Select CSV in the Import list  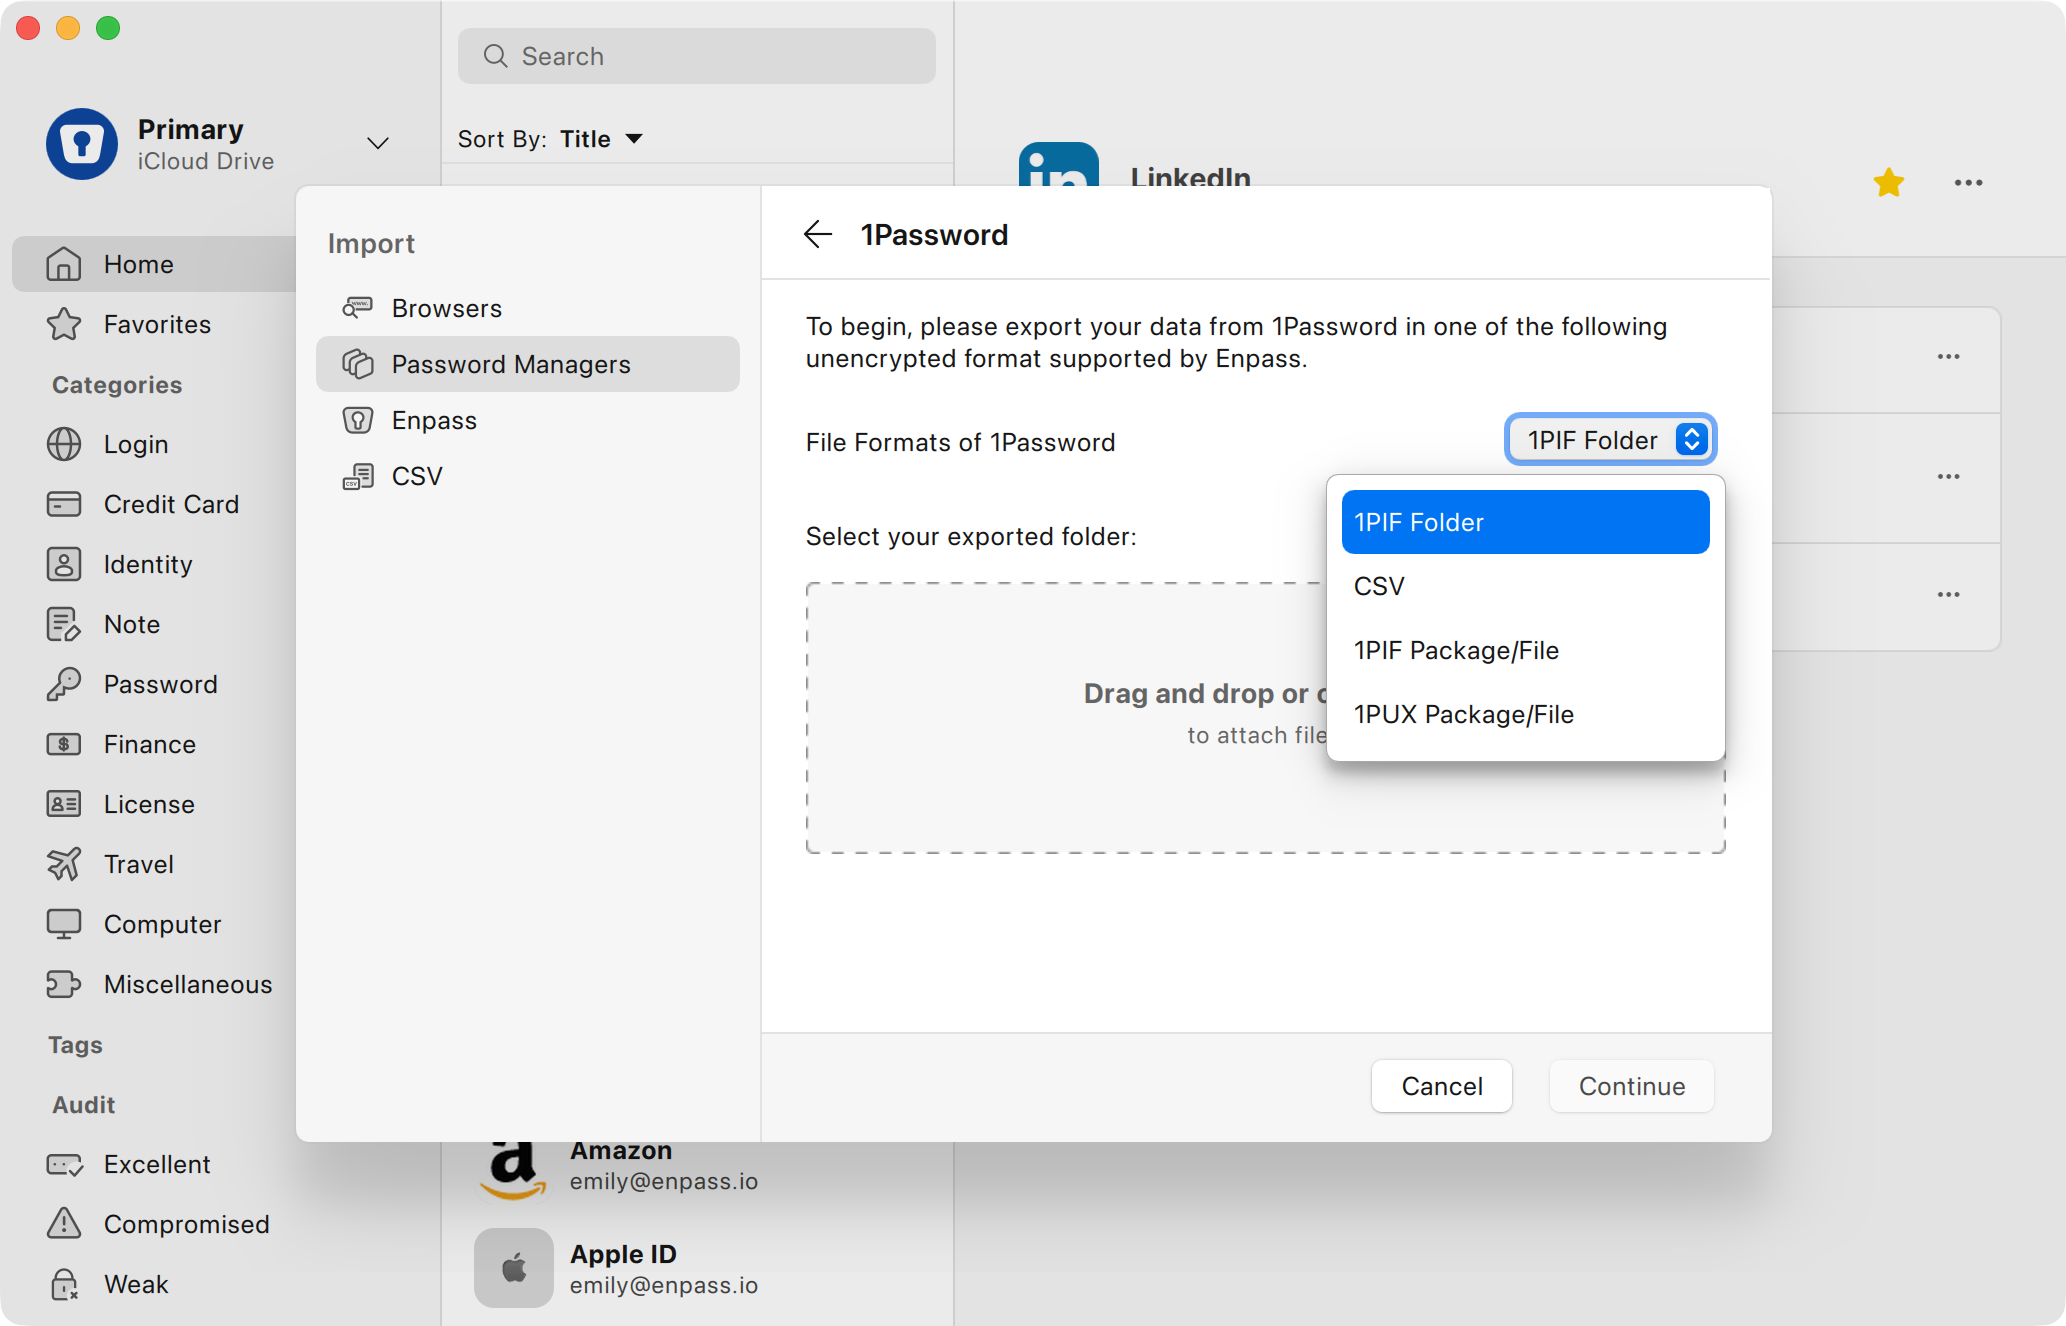click(528, 476)
